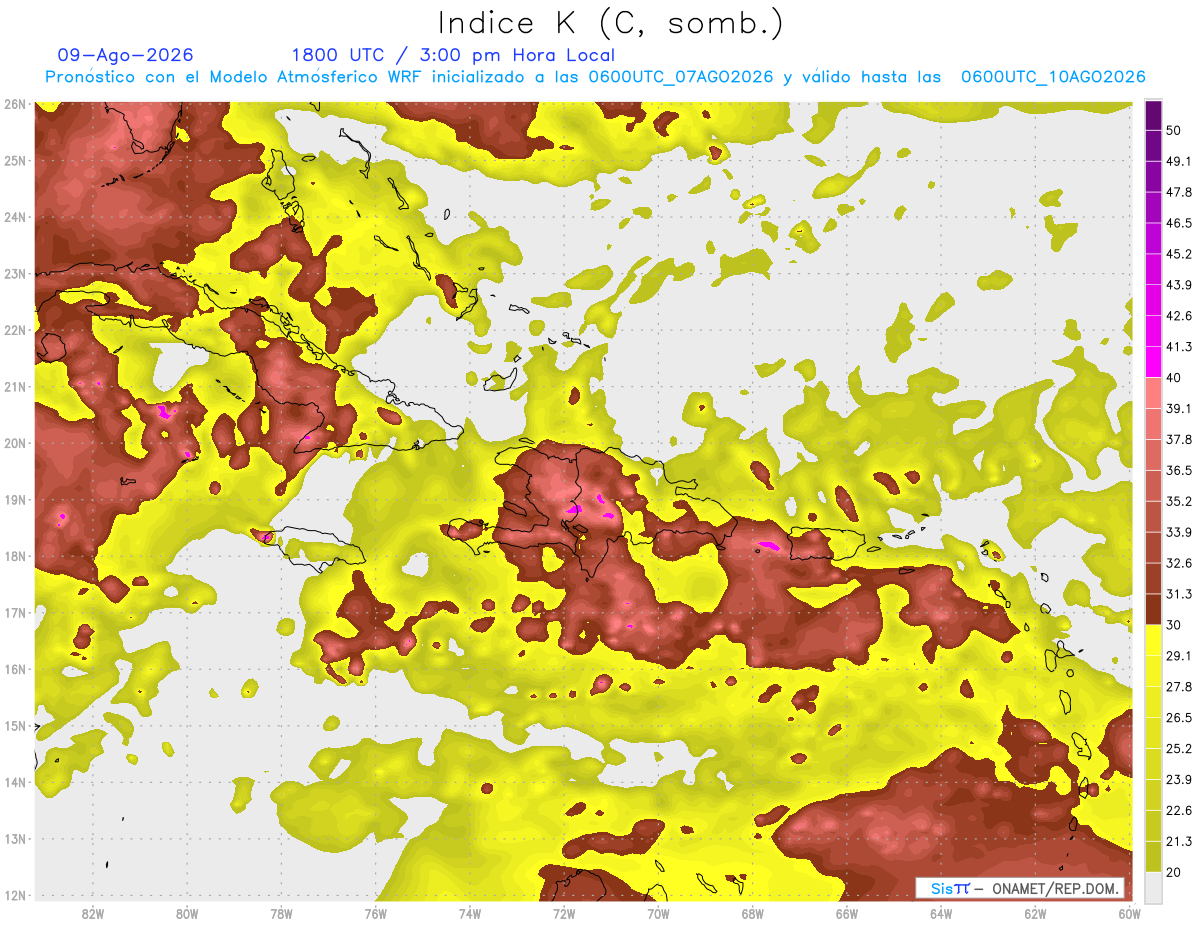This screenshot has width=1200, height=927.
Task: Click the bright magenta colorbar segment above 40
Action: [1153, 360]
